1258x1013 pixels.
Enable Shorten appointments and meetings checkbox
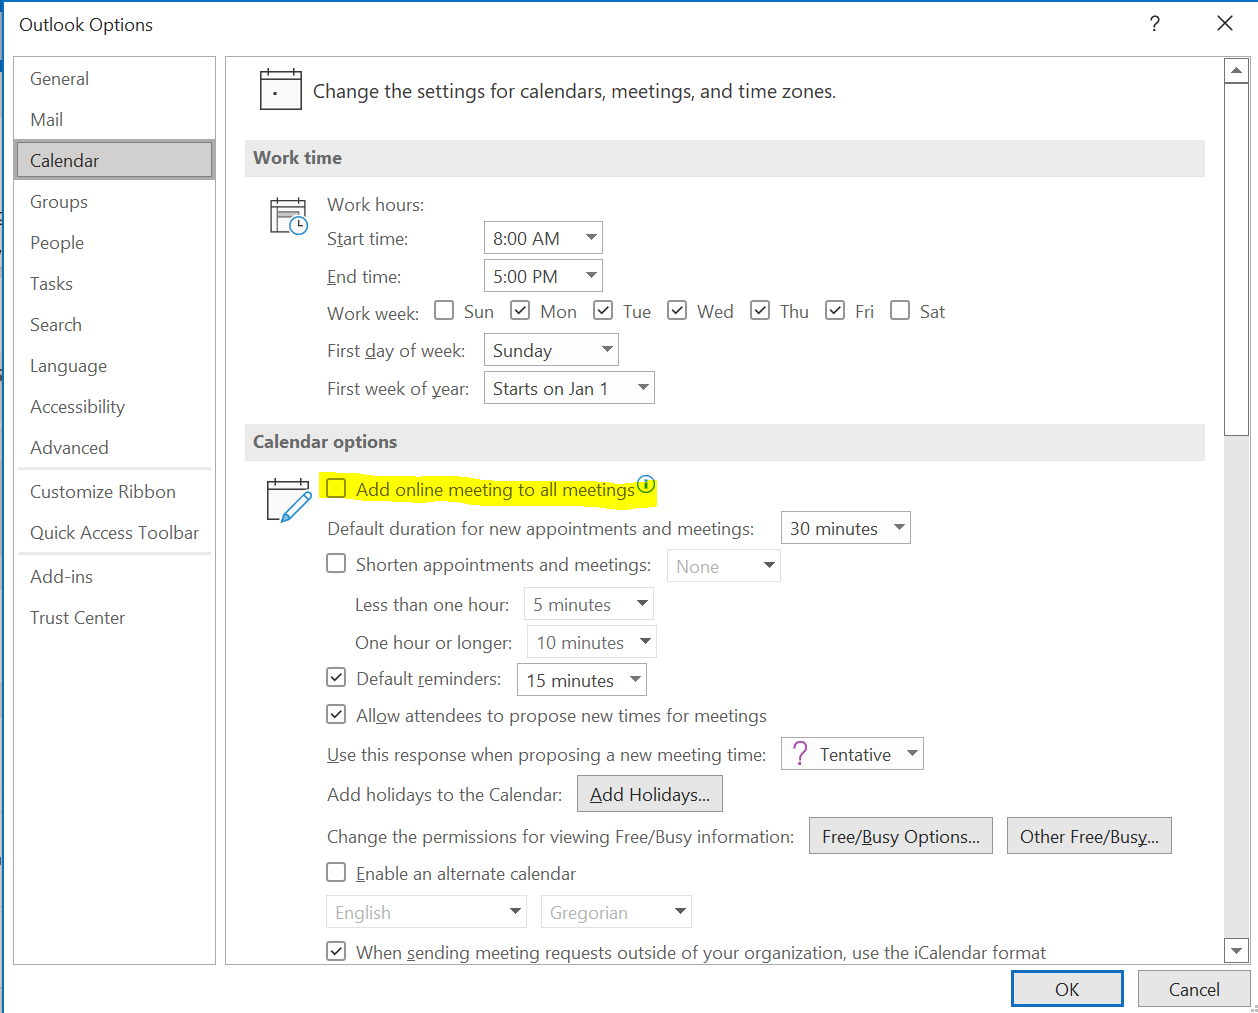pyautogui.click(x=336, y=563)
